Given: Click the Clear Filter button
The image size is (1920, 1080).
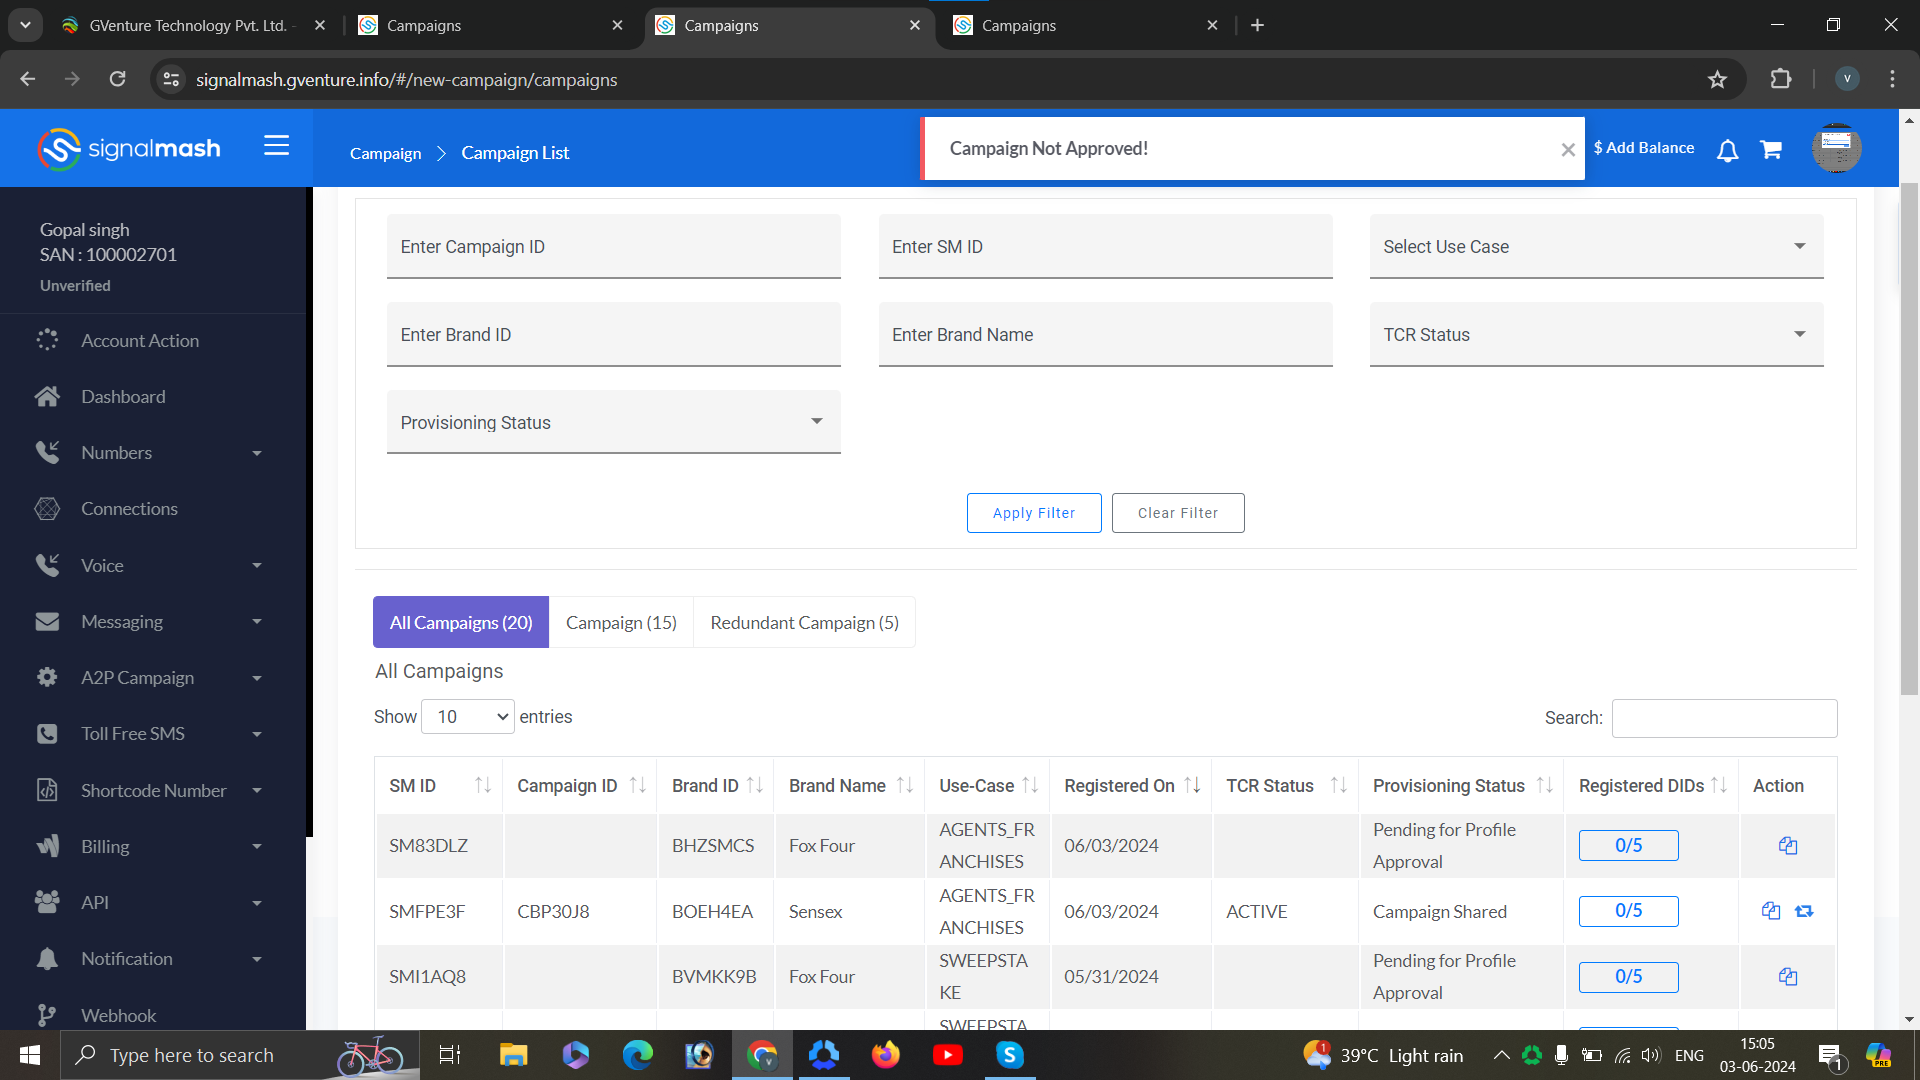Looking at the screenshot, I should [1177, 513].
